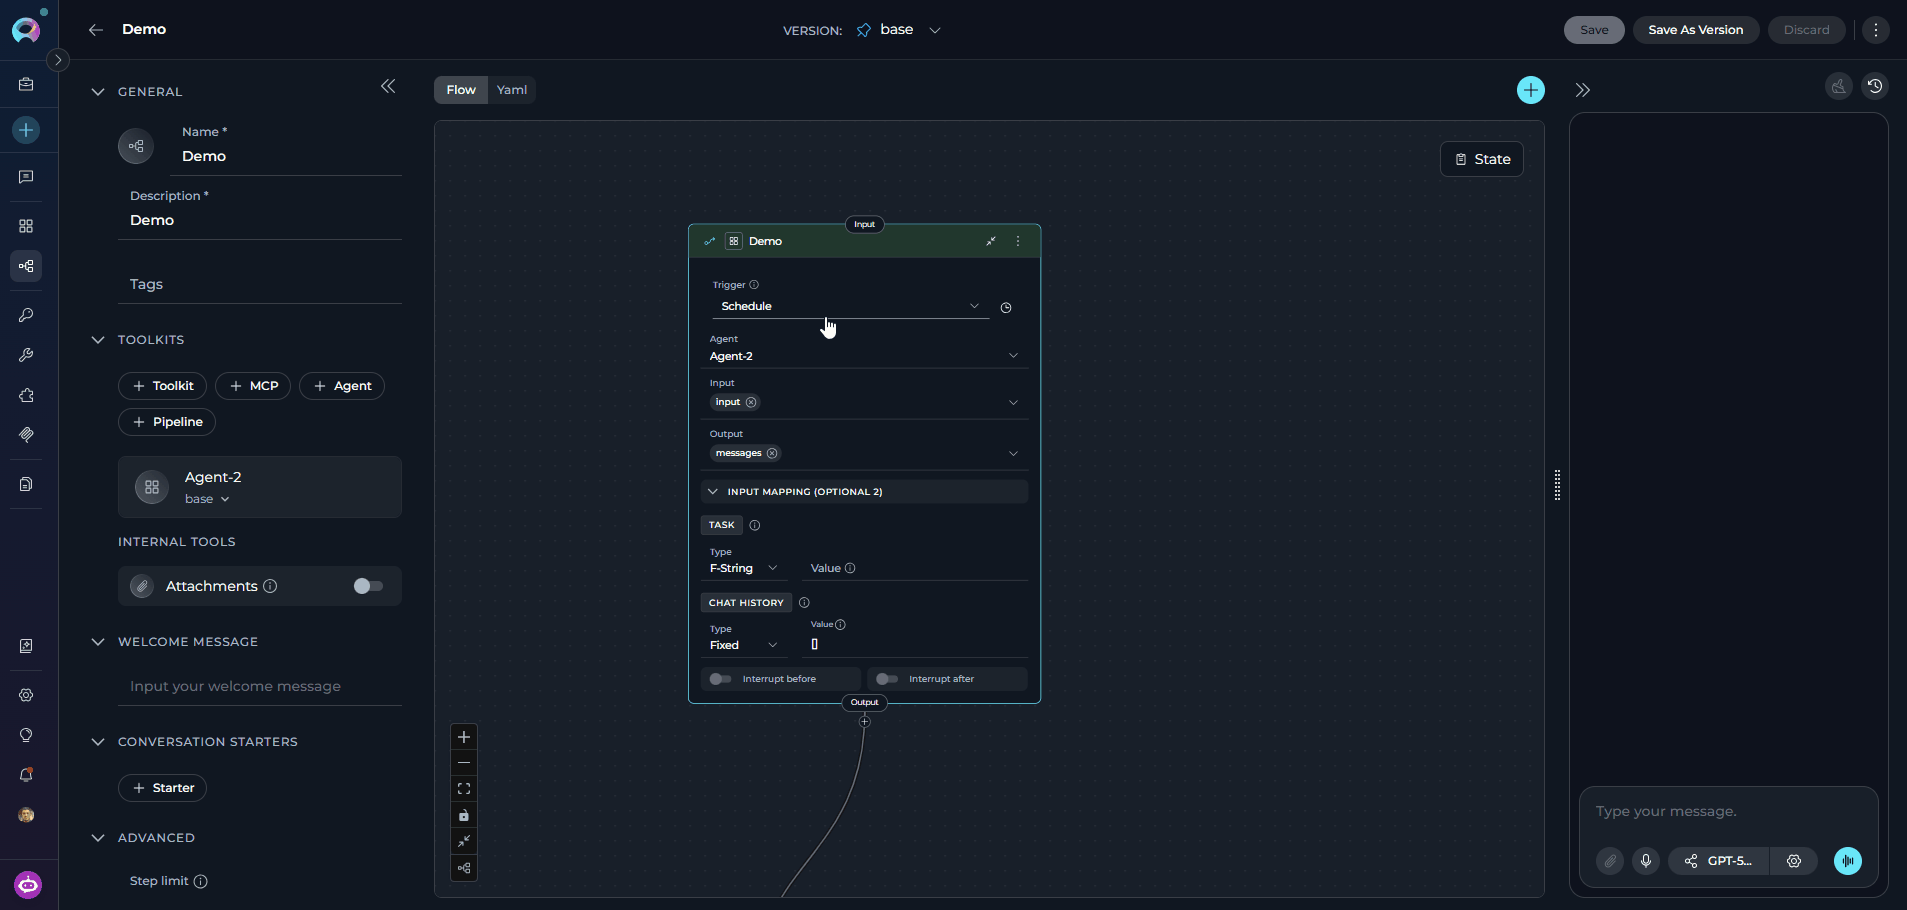Open the settings gear in left sidebar
Image resolution: width=1907 pixels, height=910 pixels.
(x=27, y=695)
